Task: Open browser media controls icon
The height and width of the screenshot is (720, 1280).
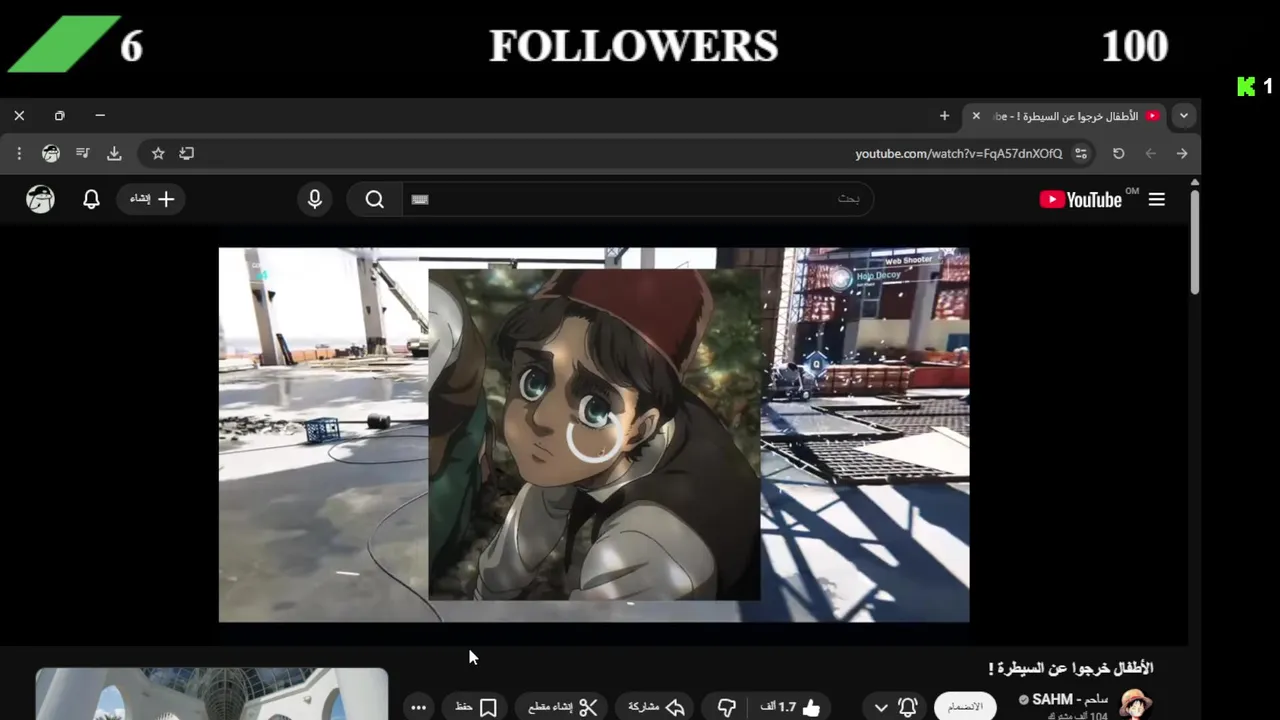Action: point(83,153)
